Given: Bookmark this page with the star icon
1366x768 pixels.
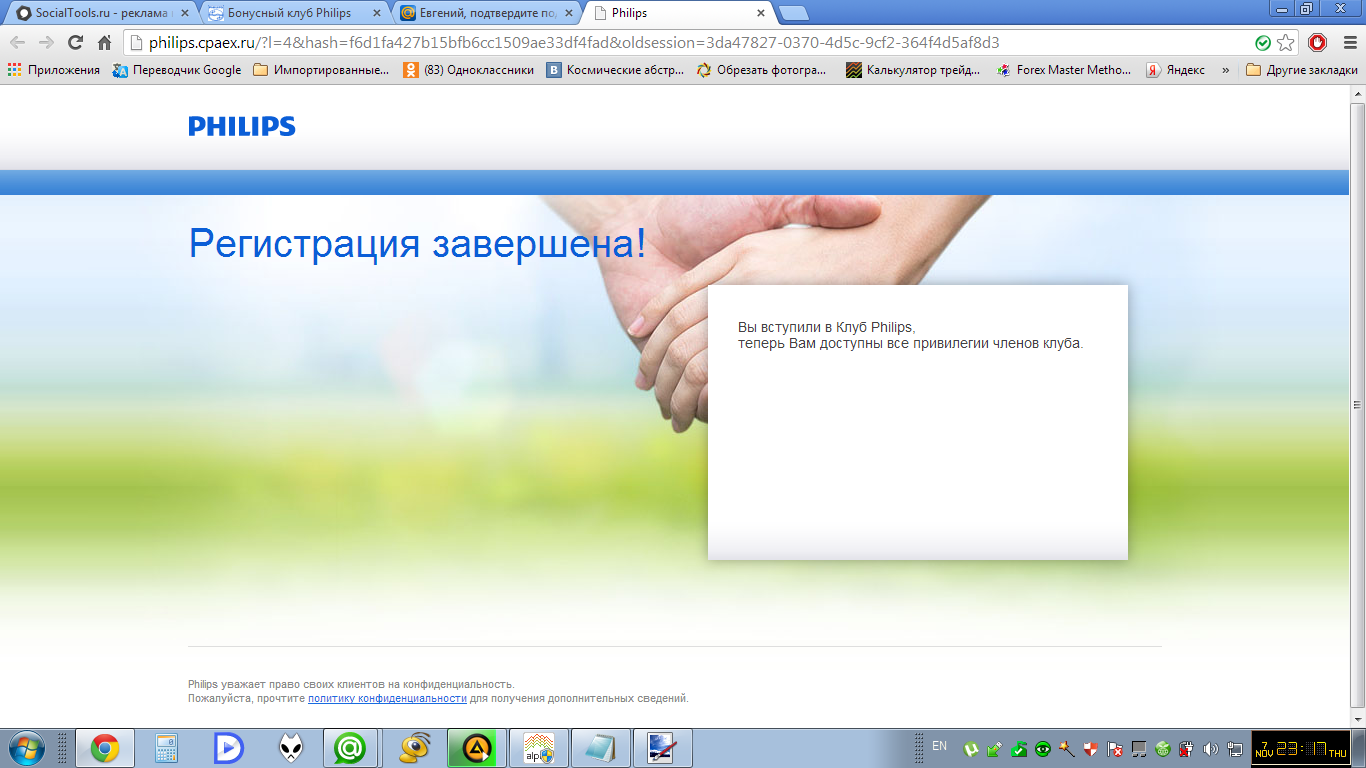Looking at the screenshot, I should (x=1286, y=43).
